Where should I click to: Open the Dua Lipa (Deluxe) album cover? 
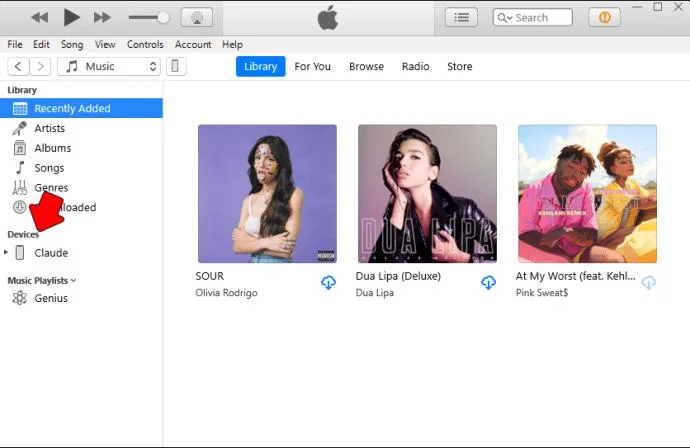(427, 194)
